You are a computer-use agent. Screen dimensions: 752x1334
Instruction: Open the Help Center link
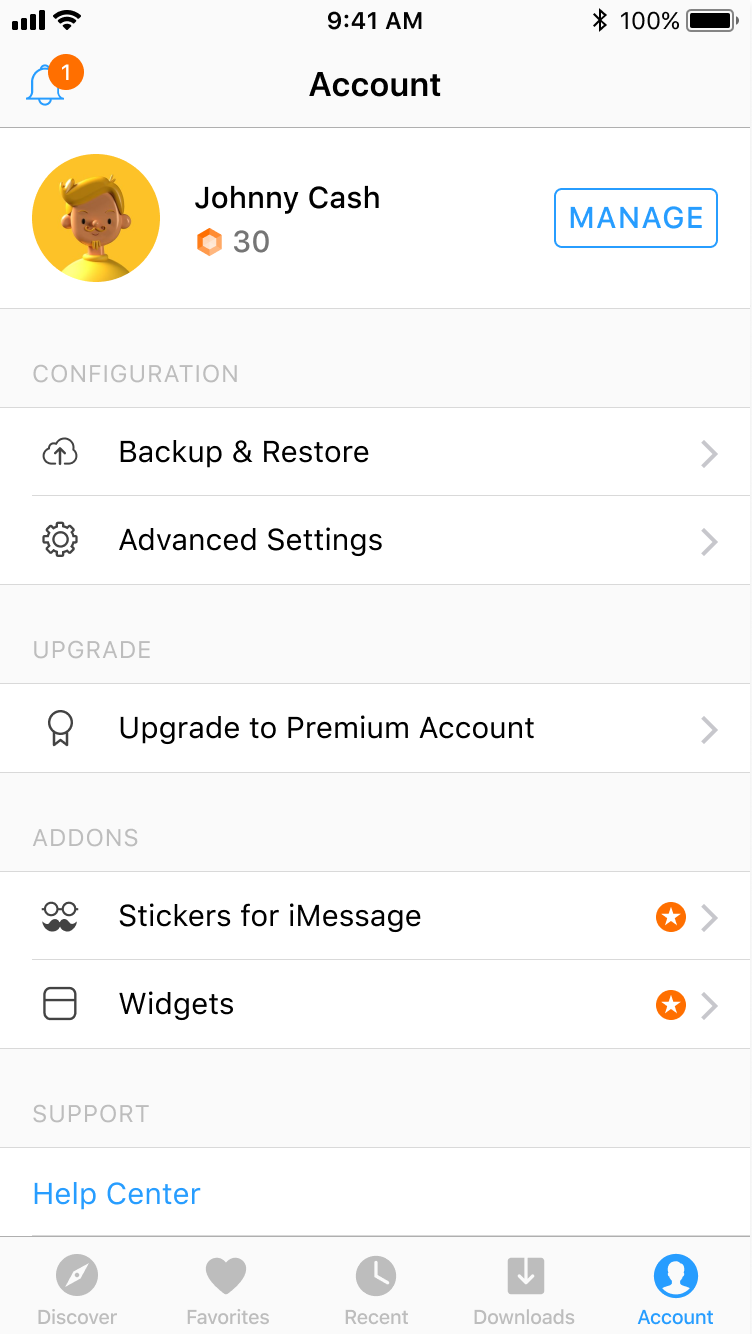click(117, 1193)
